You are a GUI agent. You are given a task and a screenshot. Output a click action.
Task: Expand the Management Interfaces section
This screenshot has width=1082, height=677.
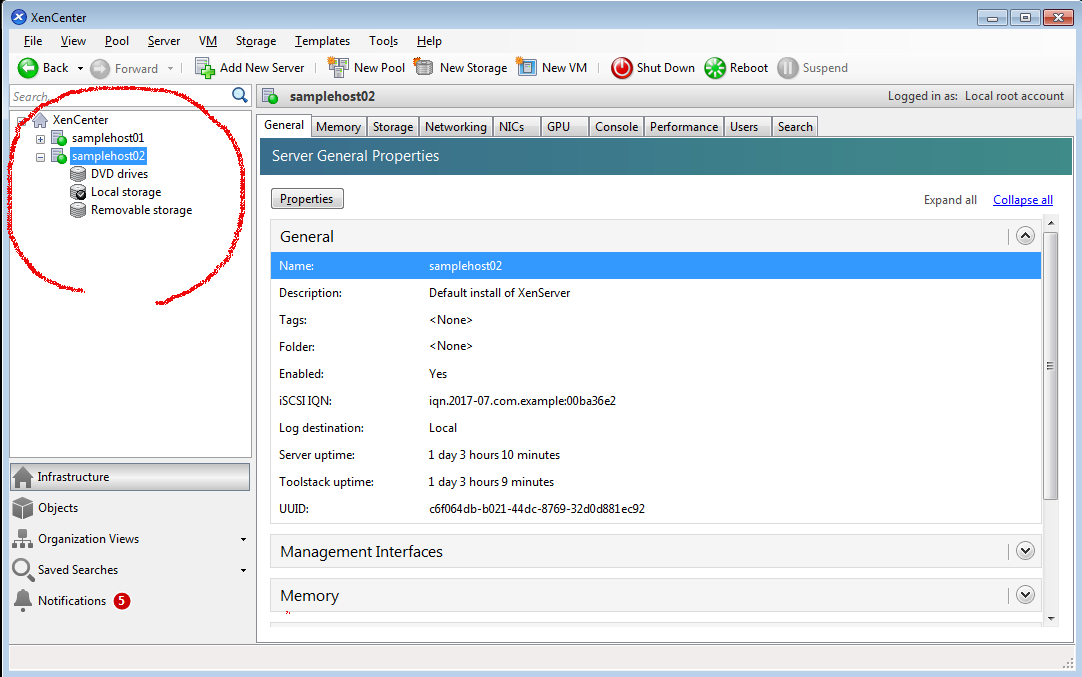(x=1024, y=551)
